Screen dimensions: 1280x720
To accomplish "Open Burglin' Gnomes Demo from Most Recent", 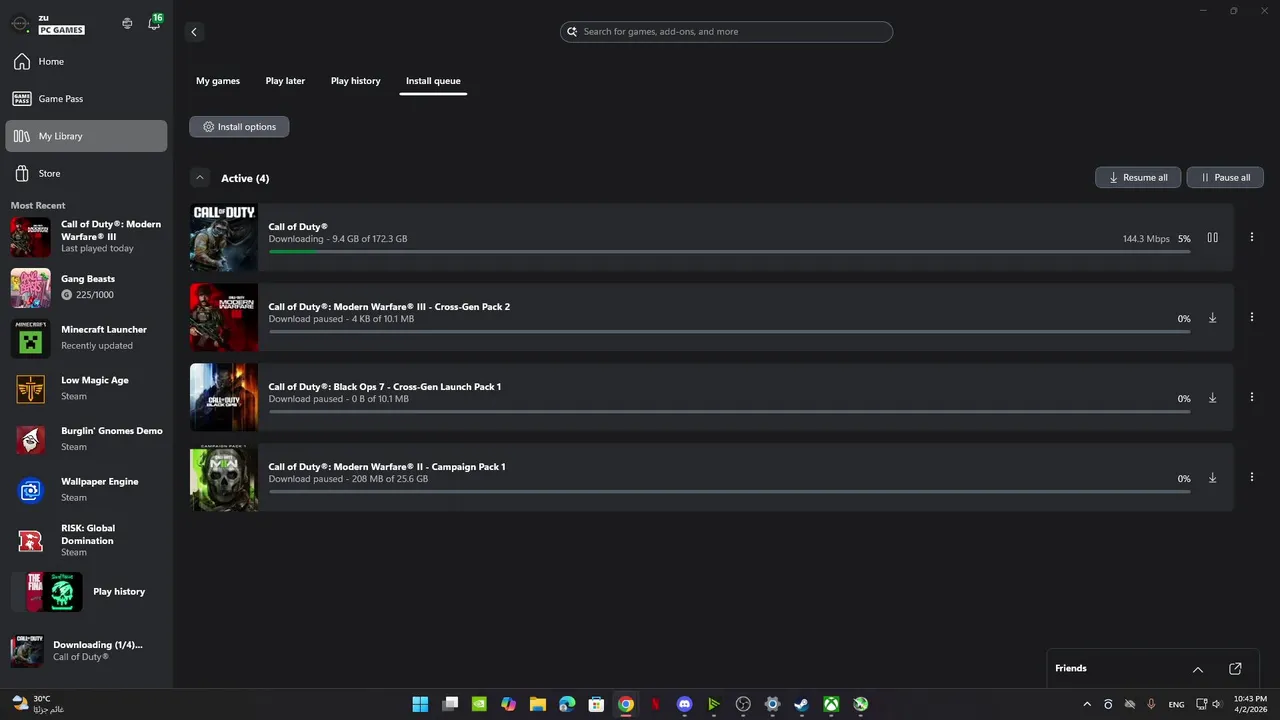I will (x=86, y=439).
